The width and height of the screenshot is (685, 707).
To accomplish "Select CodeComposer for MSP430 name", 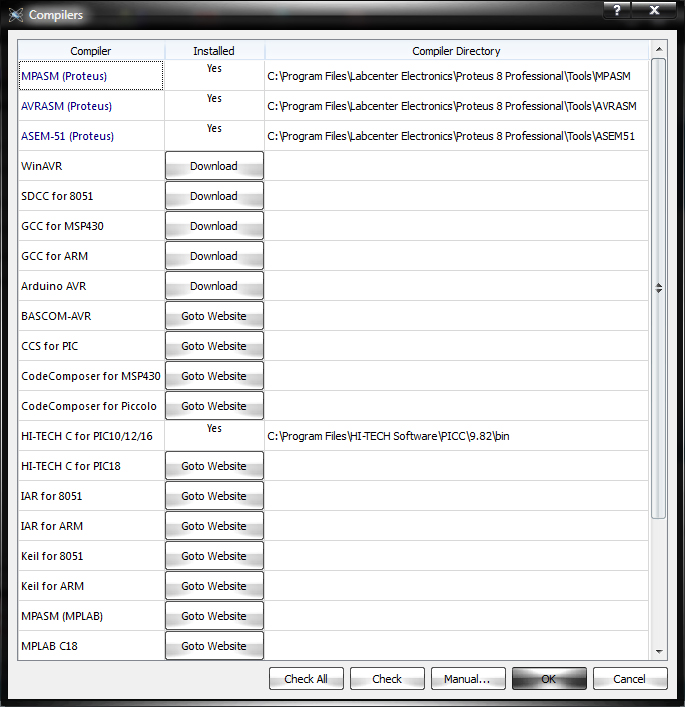I will 91,376.
